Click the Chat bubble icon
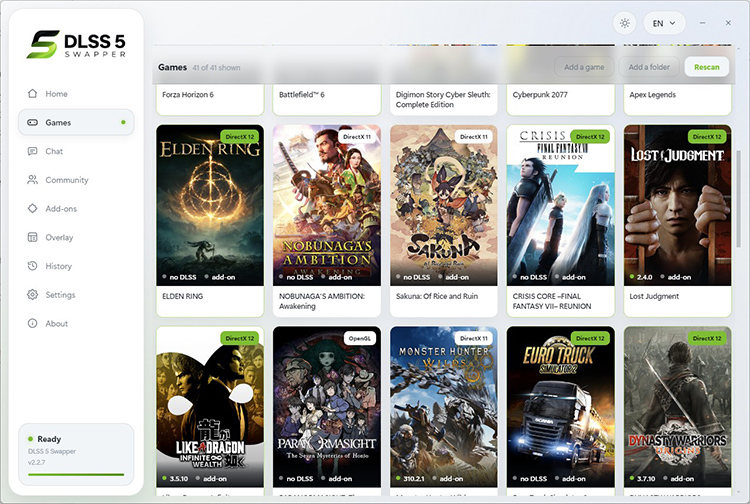 point(32,151)
